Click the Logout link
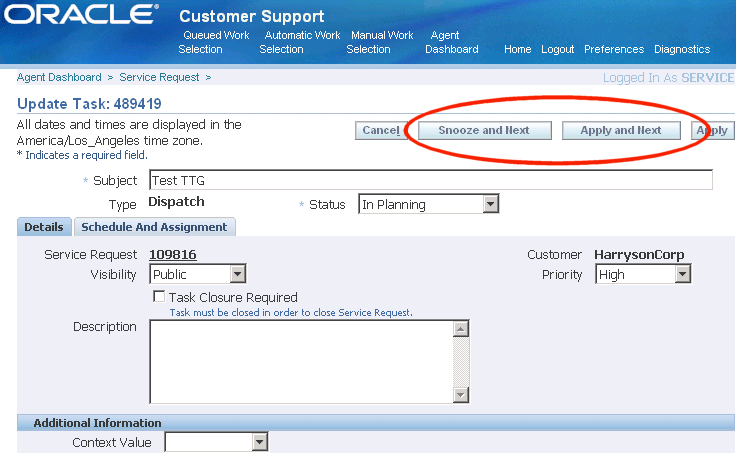736x453 pixels. tap(558, 49)
